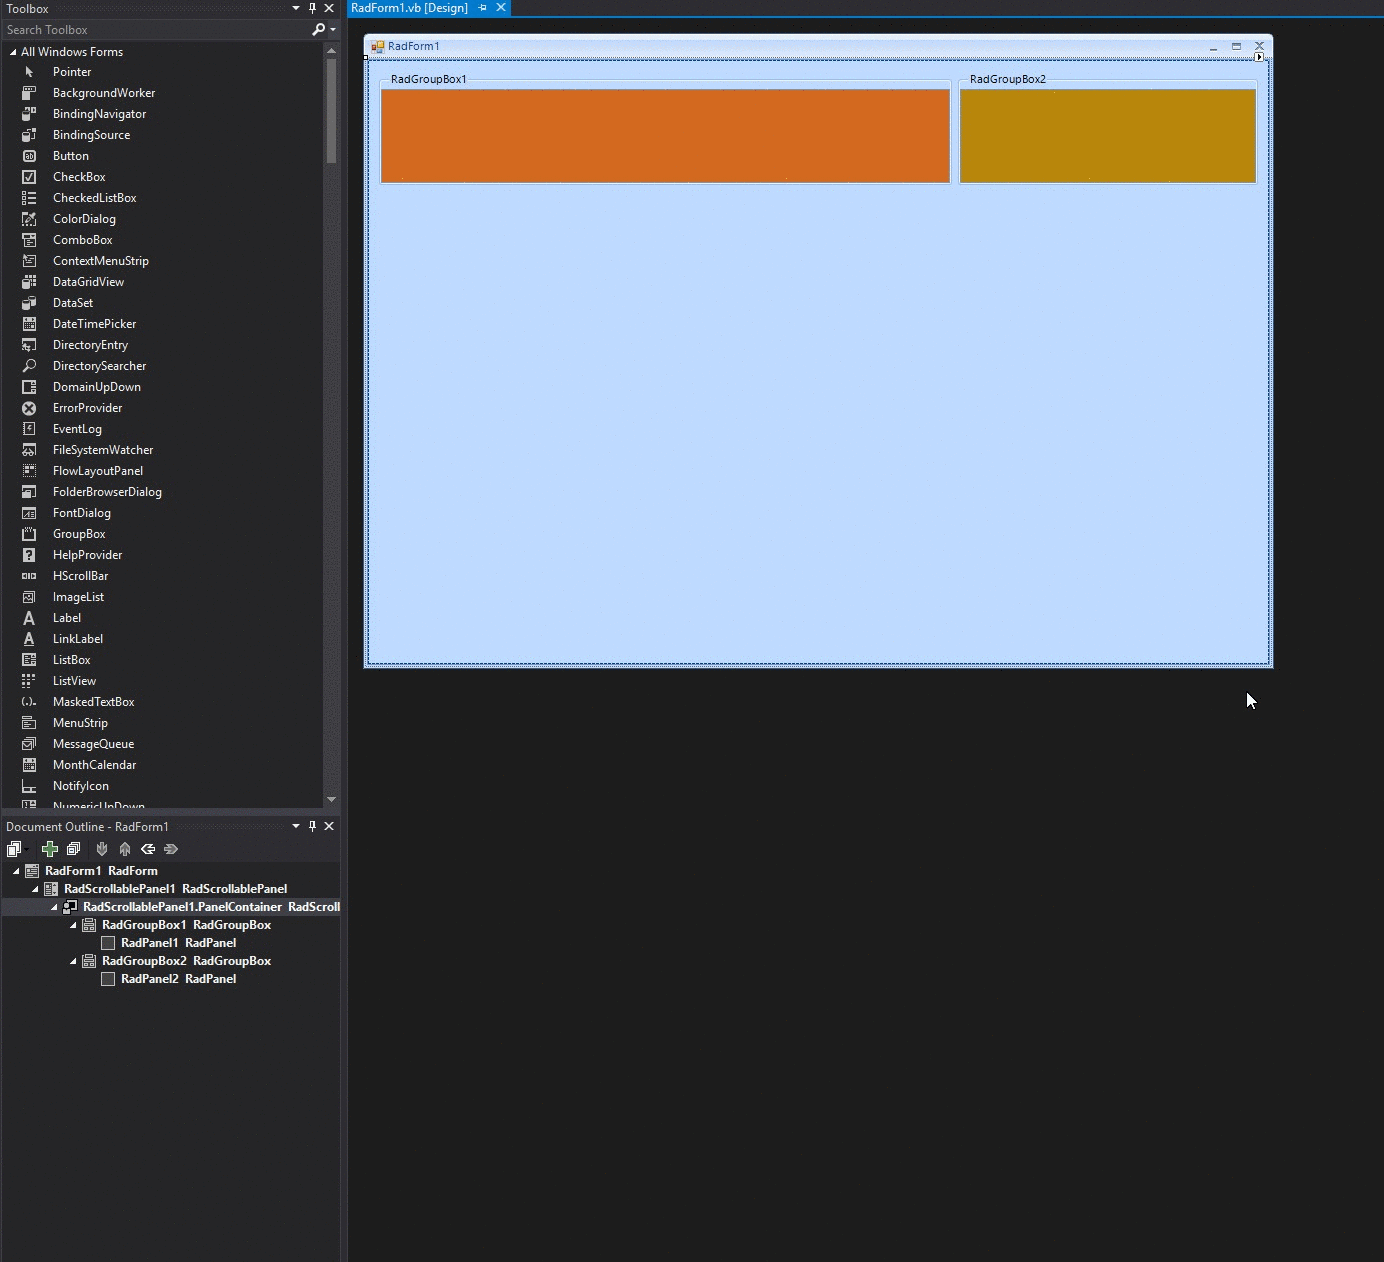The height and width of the screenshot is (1262, 1384).
Task: Select the DirectorySearcher component
Action: [x=99, y=366]
